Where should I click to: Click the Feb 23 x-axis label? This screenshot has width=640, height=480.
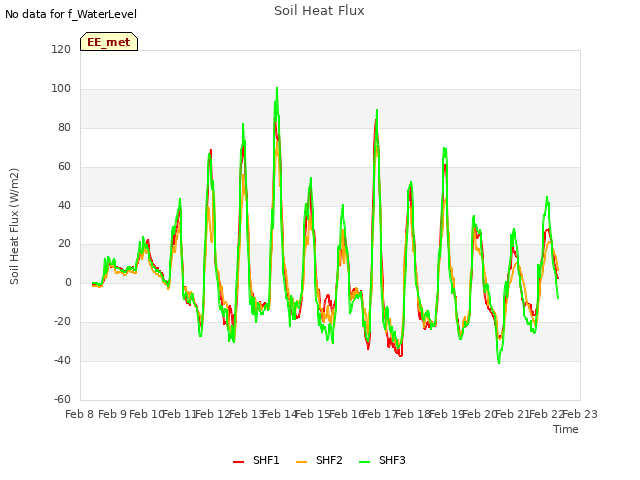point(580,414)
